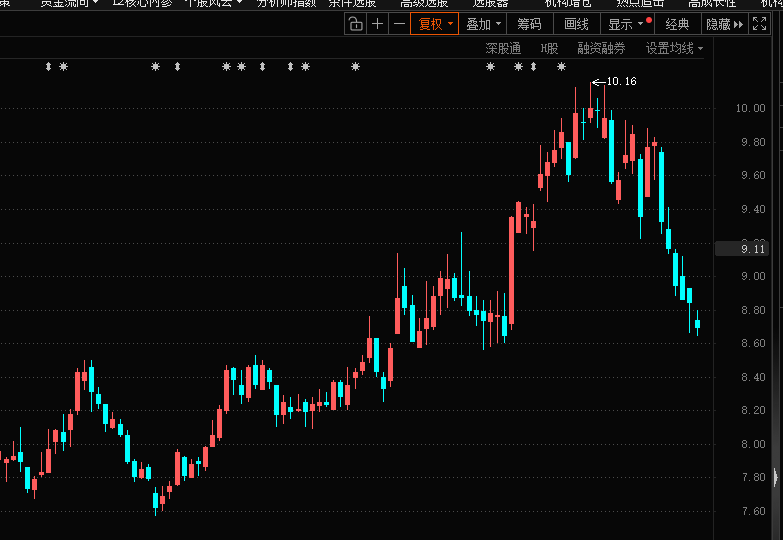Click the 隐藏 hide panel button

click(724, 24)
